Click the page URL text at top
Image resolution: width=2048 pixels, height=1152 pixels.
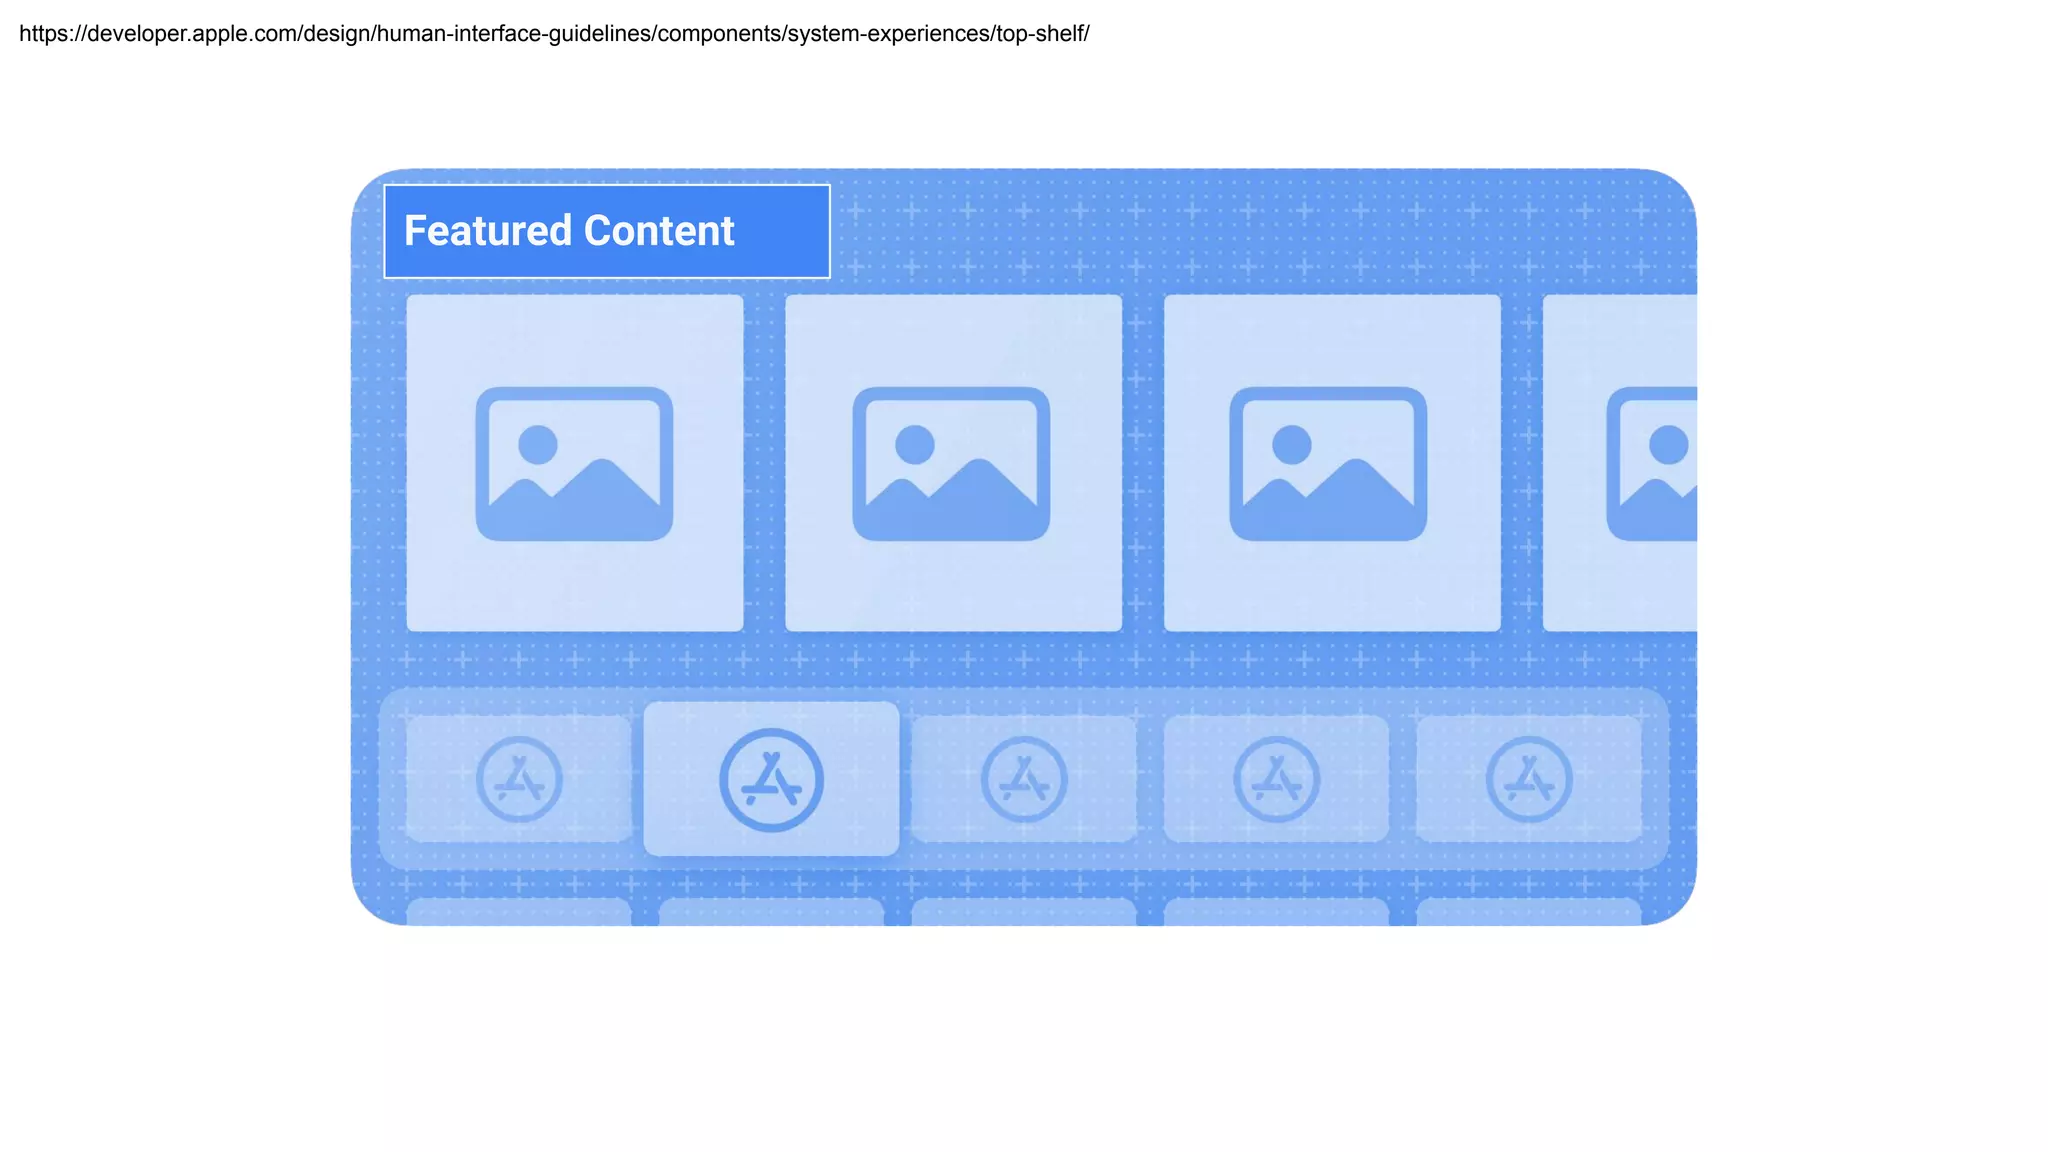(x=554, y=34)
